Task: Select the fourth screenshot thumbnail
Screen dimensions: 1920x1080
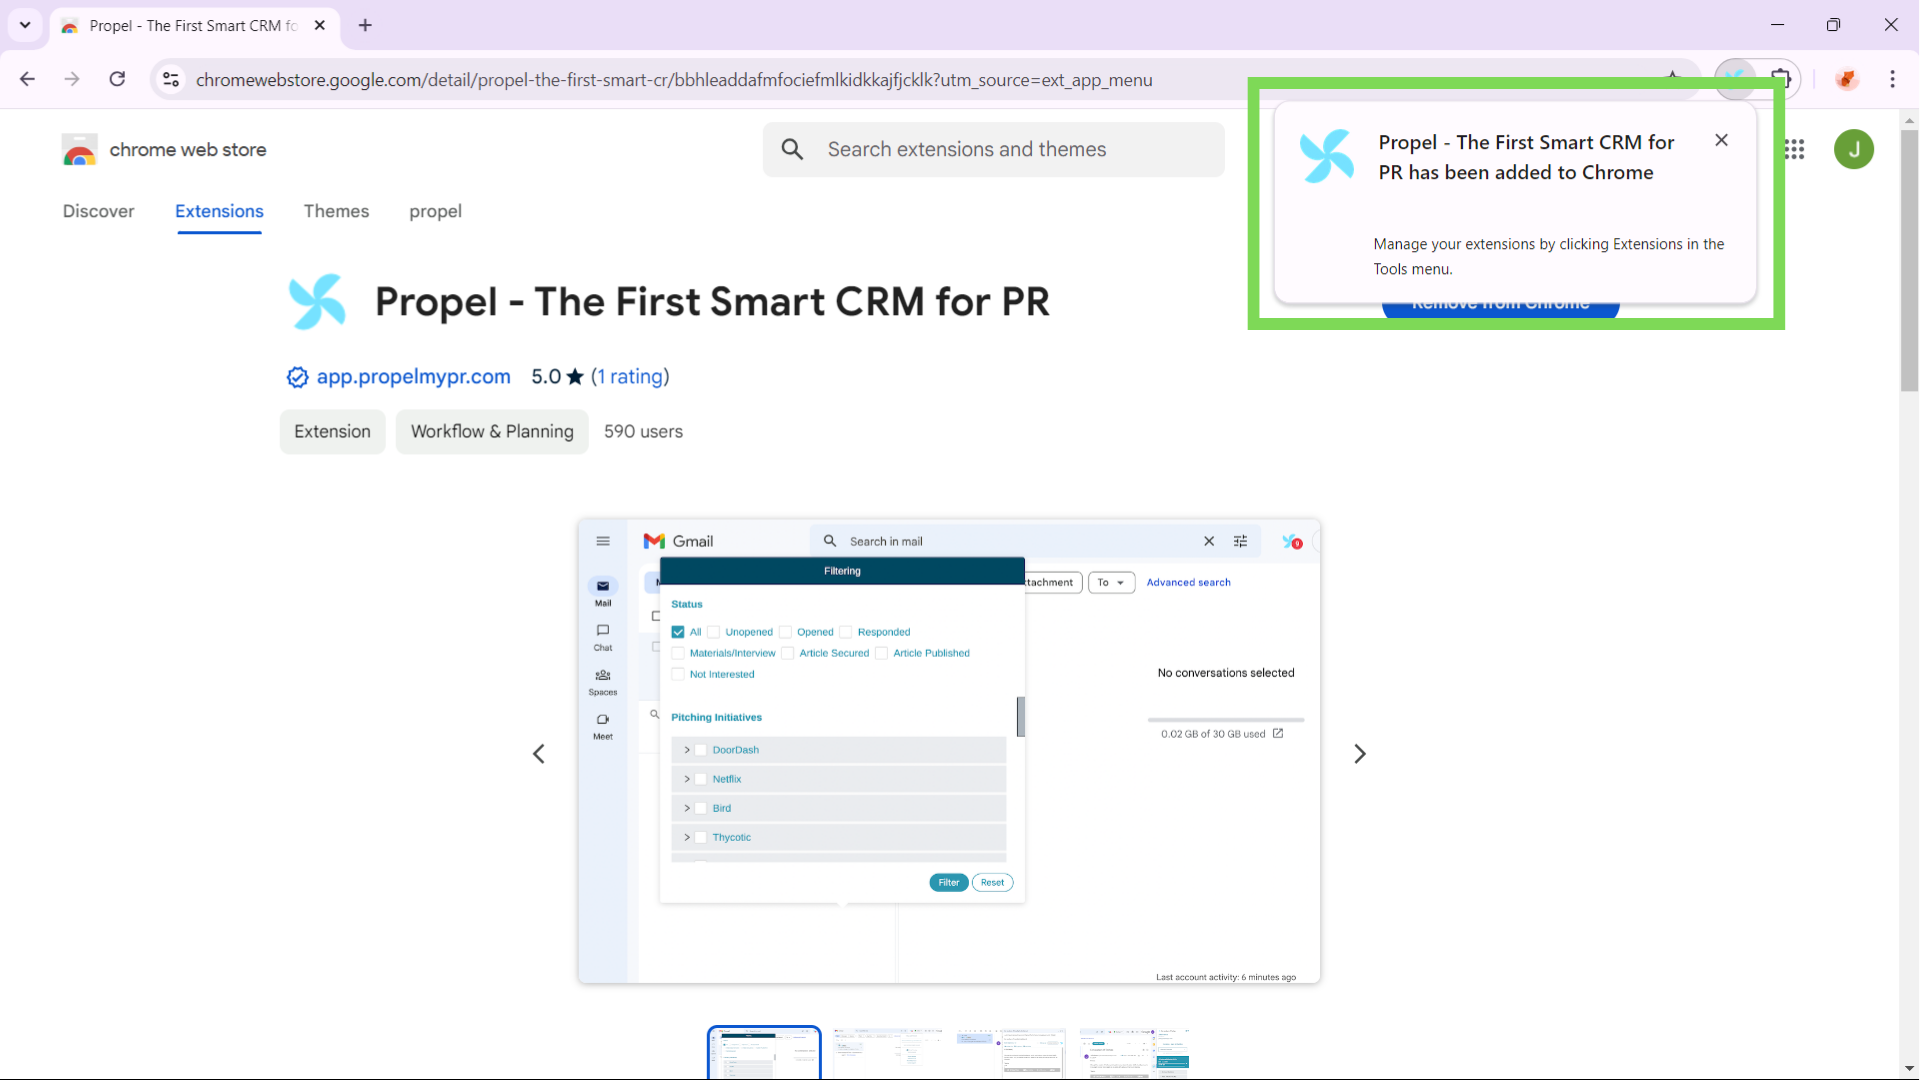Action: click(1134, 1052)
